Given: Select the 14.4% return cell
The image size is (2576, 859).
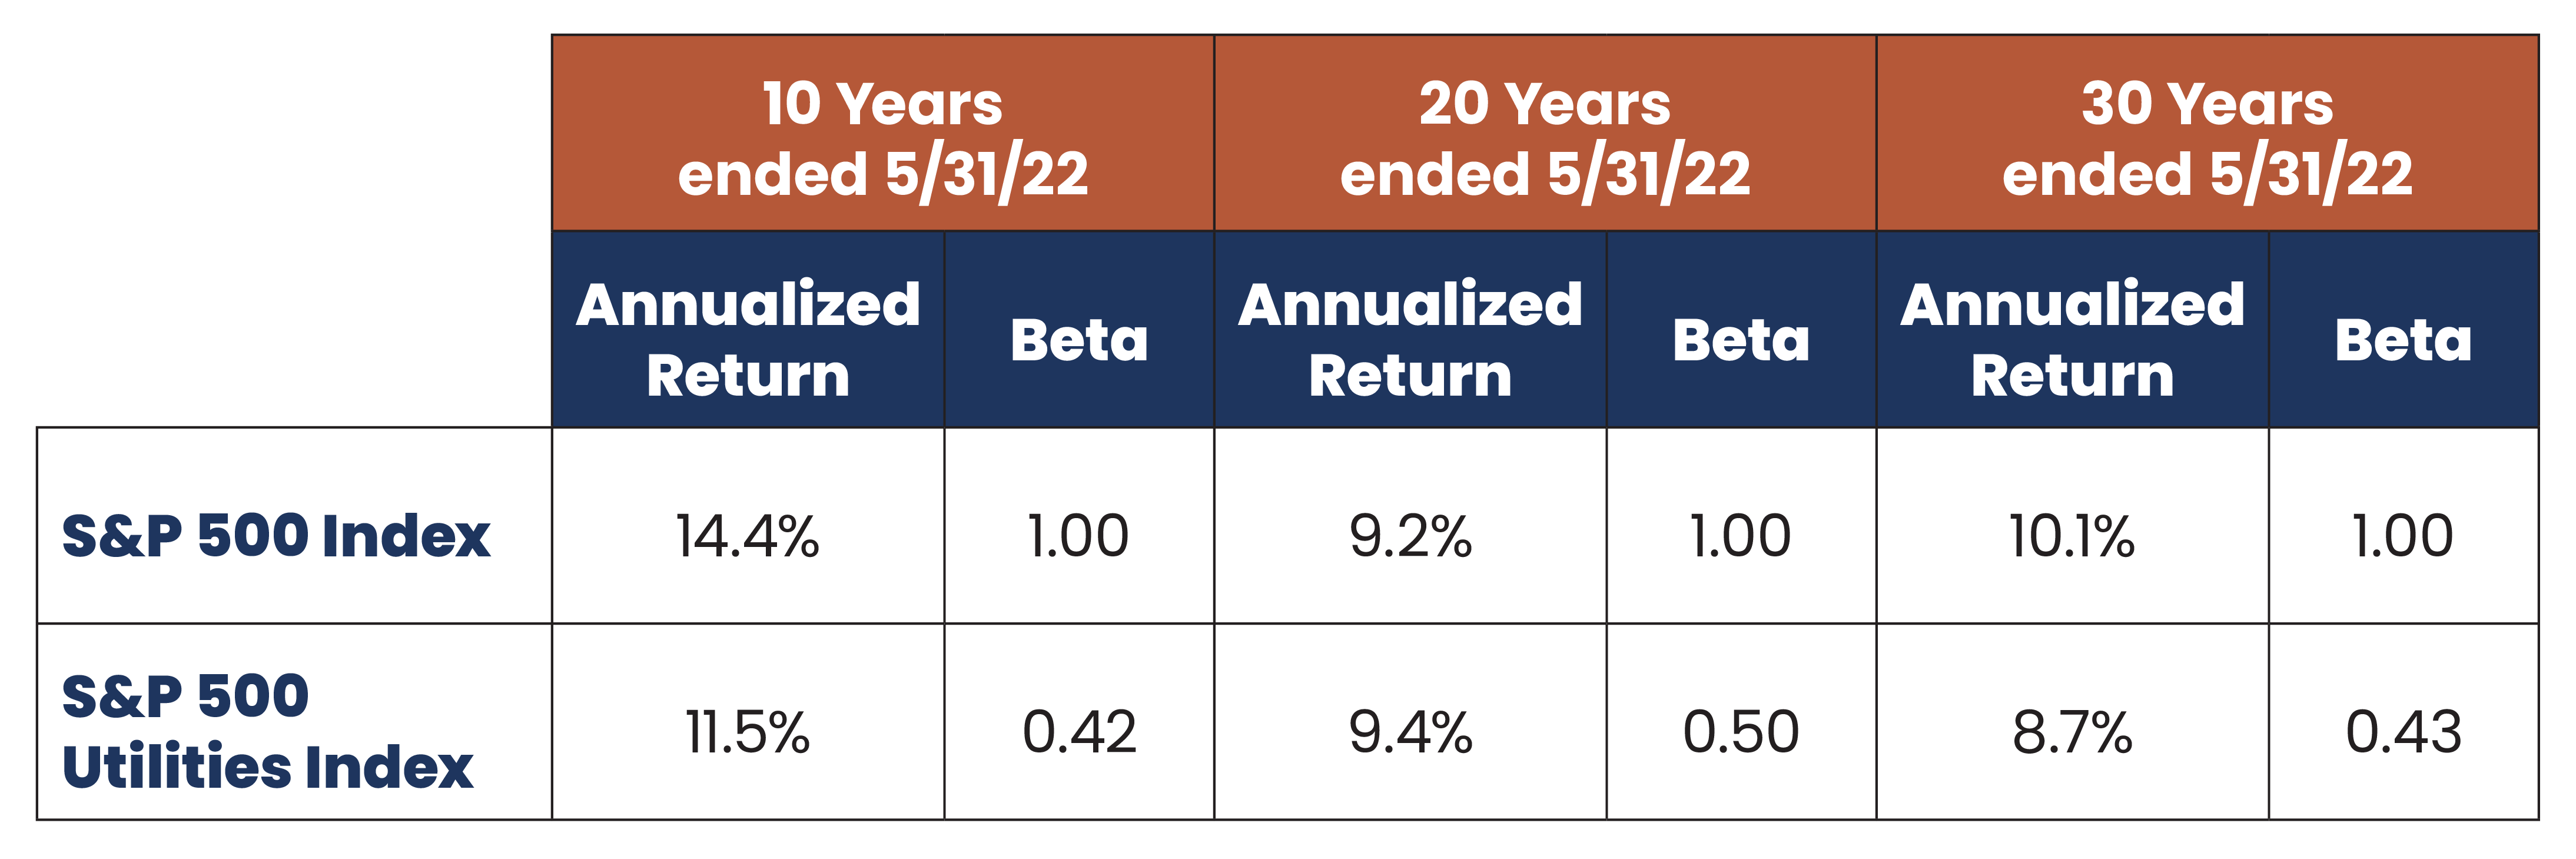Looking at the screenshot, I should [748, 535].
